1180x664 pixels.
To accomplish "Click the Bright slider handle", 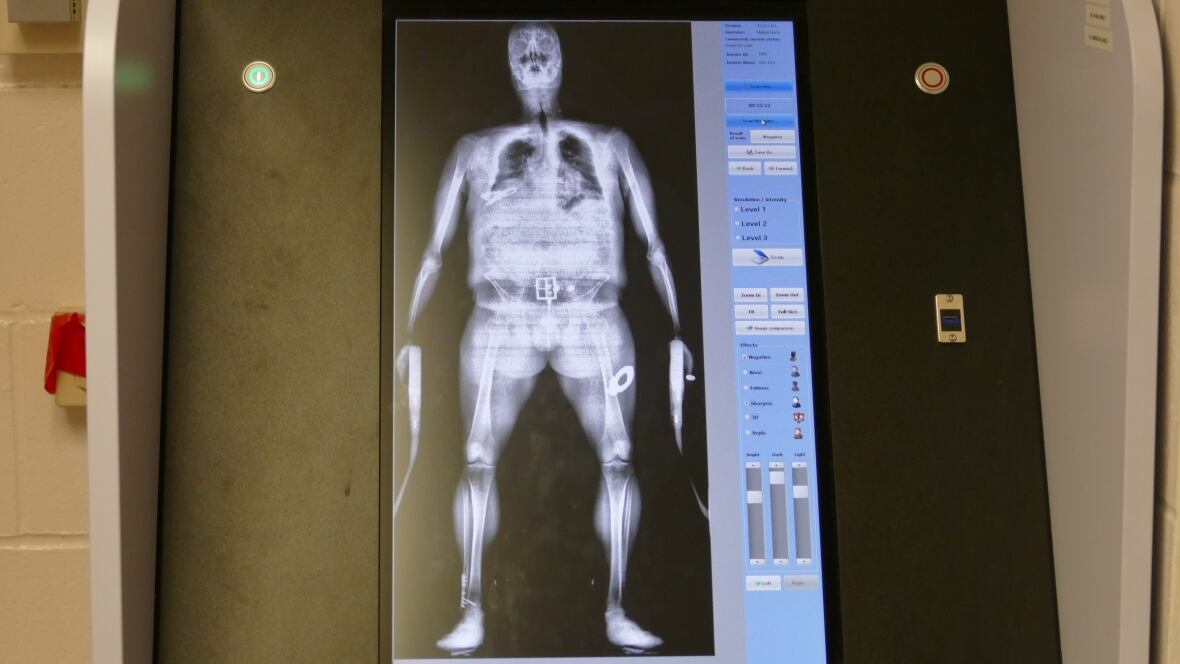I will click(x=754, y=496).
